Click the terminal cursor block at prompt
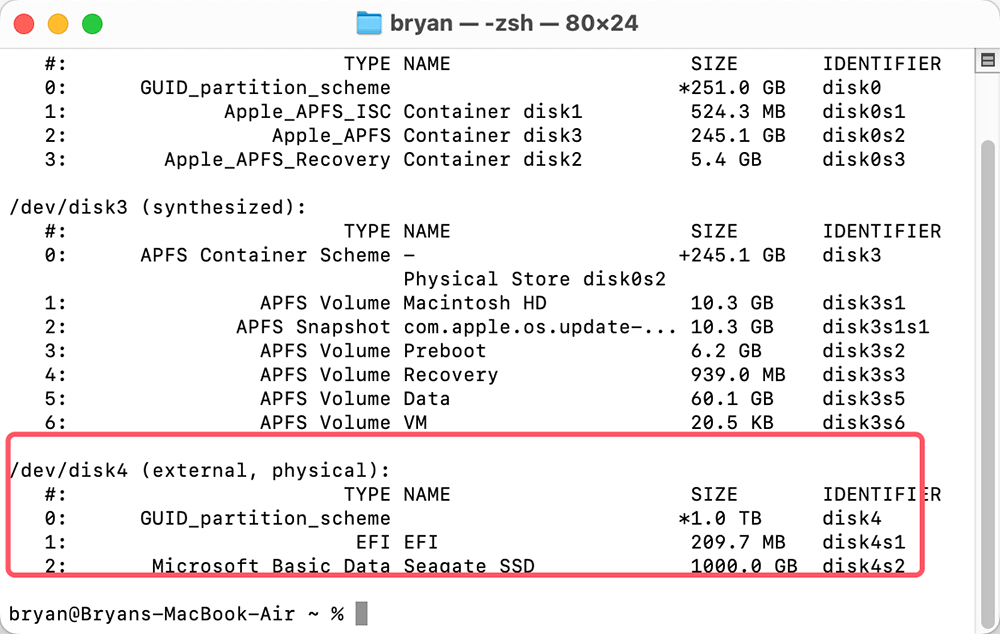The image size is (1000, 634). [x=361, y=613]
